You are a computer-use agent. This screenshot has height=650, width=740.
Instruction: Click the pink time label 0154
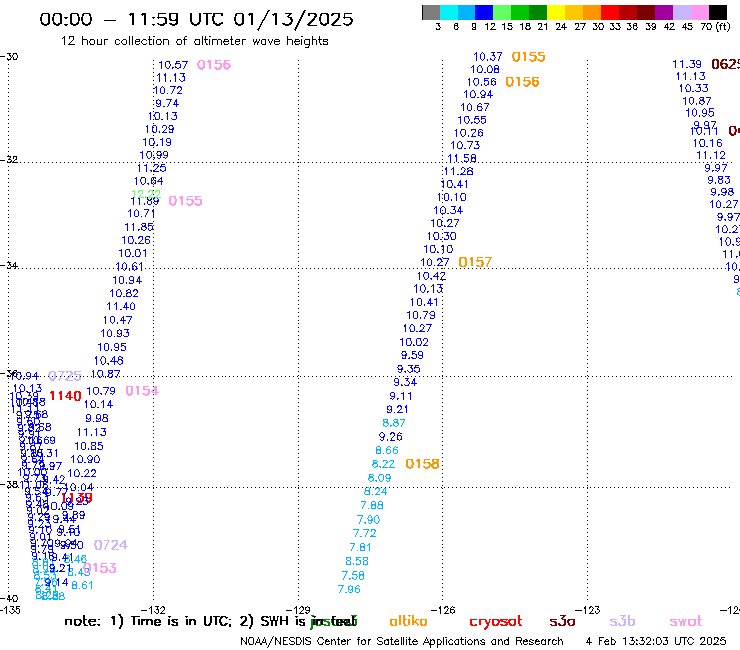click(x=142, y=391)
